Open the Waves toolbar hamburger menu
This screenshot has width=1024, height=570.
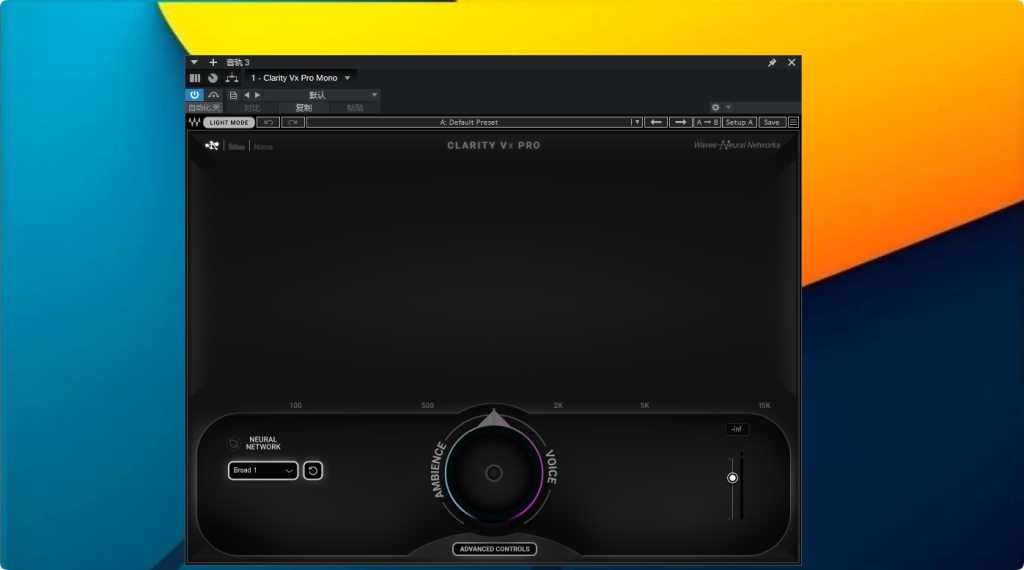[x=793, y=122]
